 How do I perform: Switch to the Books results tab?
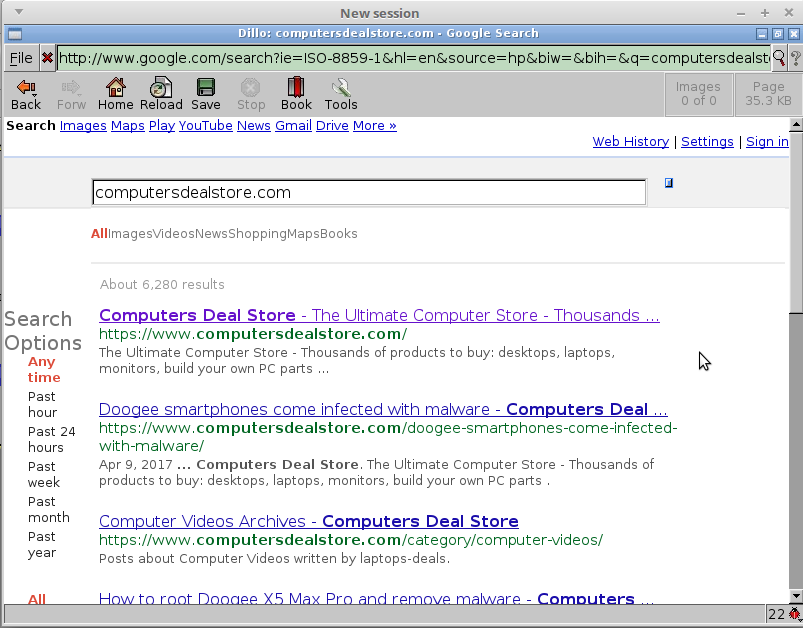pos(339,234)
